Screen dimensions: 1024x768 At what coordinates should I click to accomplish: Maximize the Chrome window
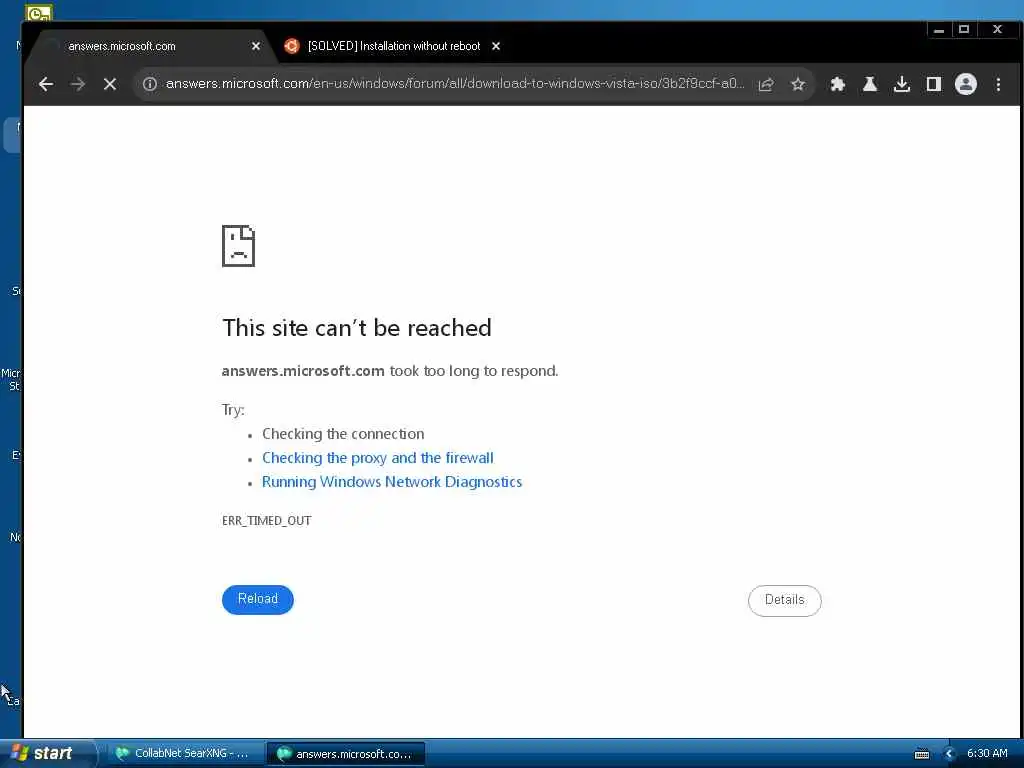[x=963, y=29]
